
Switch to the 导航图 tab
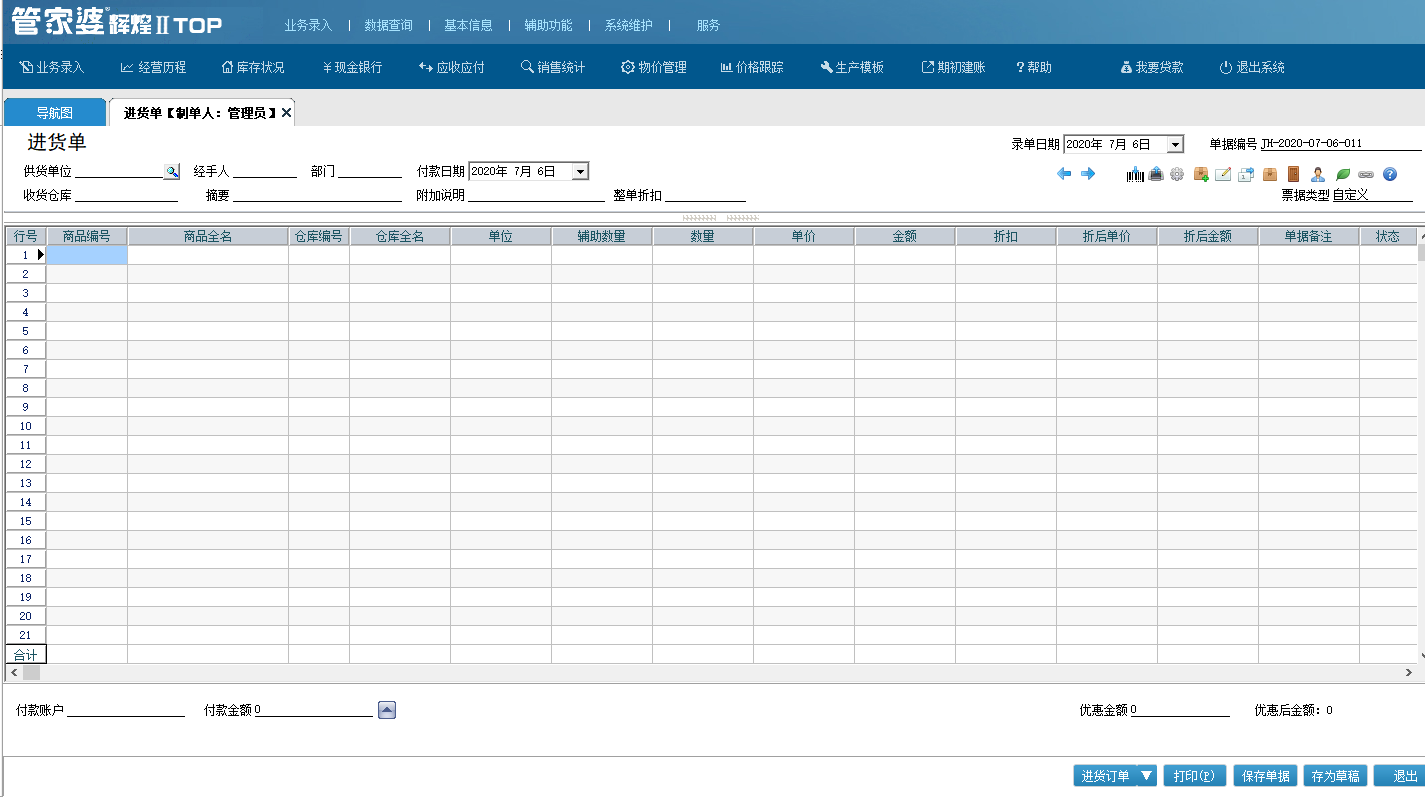tap(55, 113)
